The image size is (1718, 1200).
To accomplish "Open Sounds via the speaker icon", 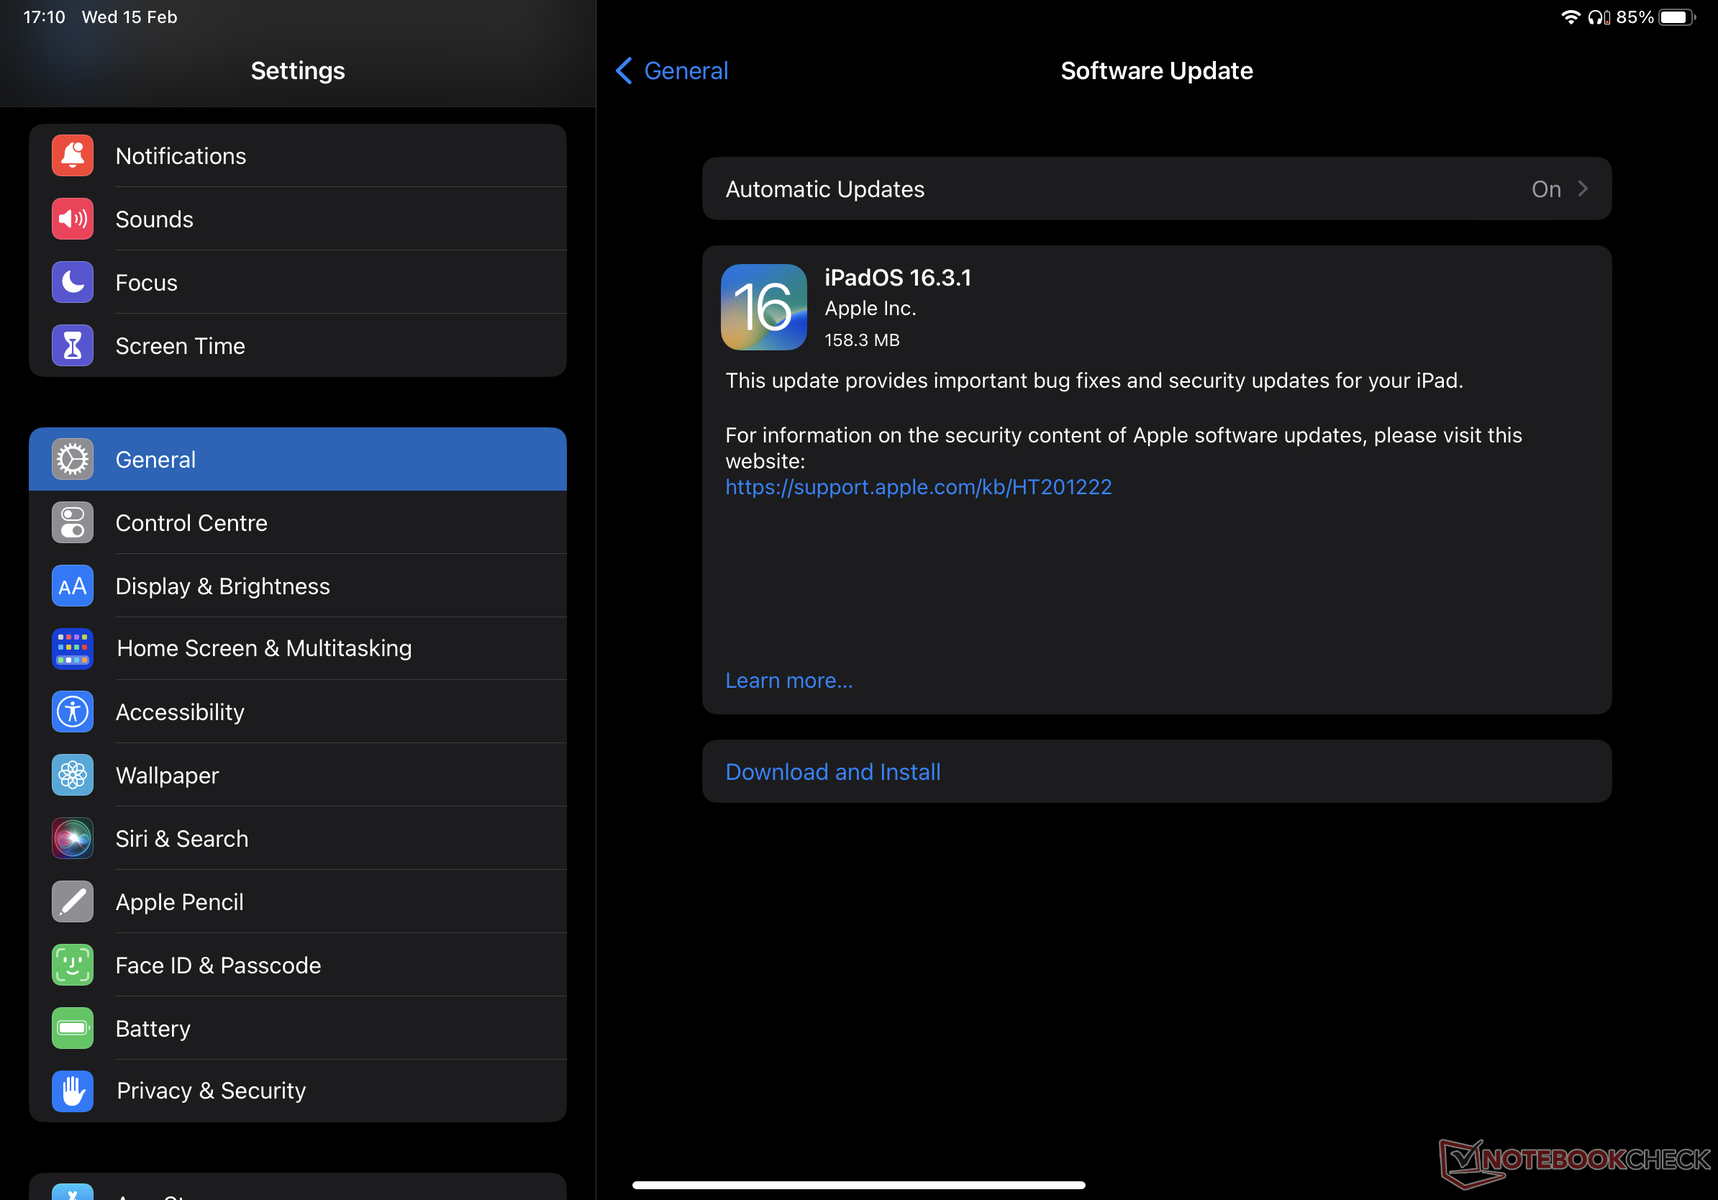I will (73, 219).
